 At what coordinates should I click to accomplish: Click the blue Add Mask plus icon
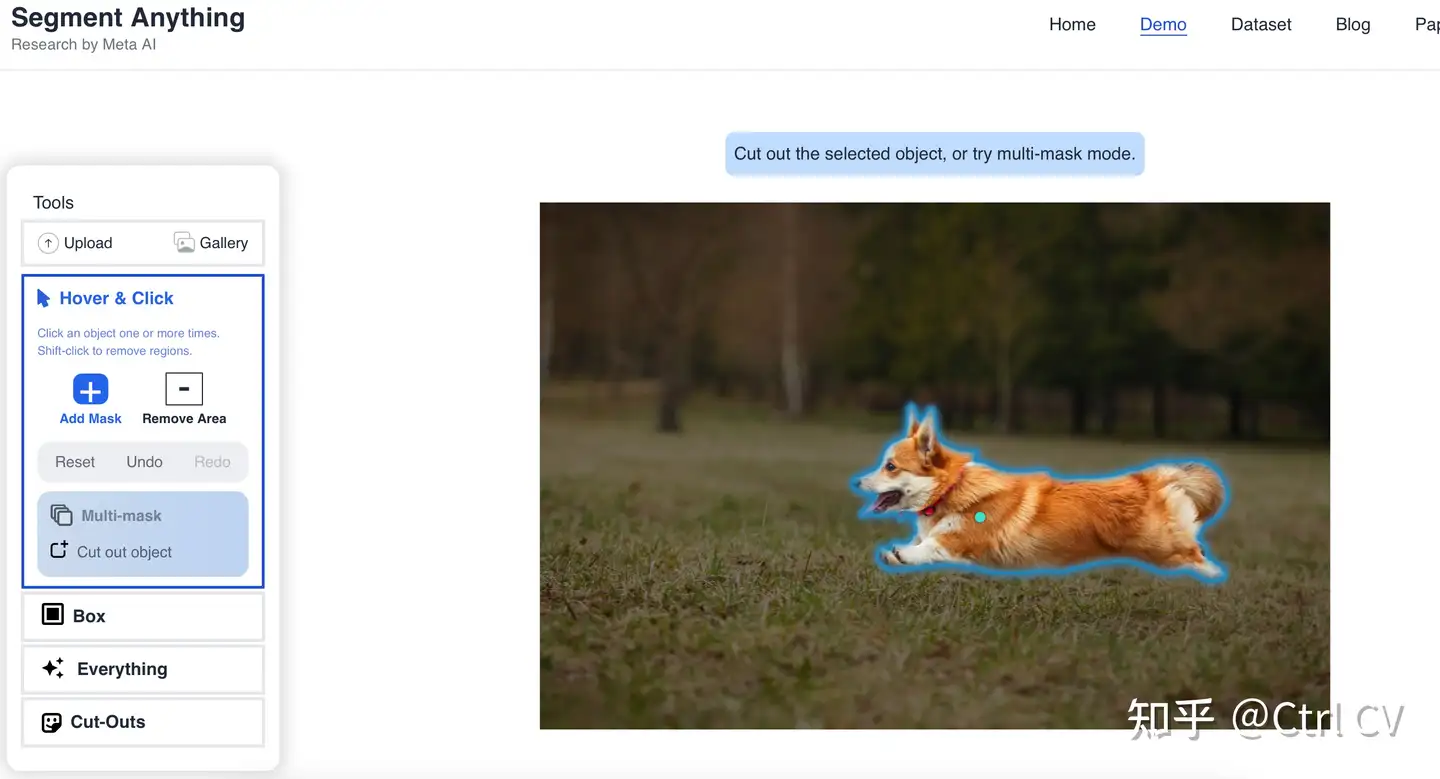[x=90, y=389]
